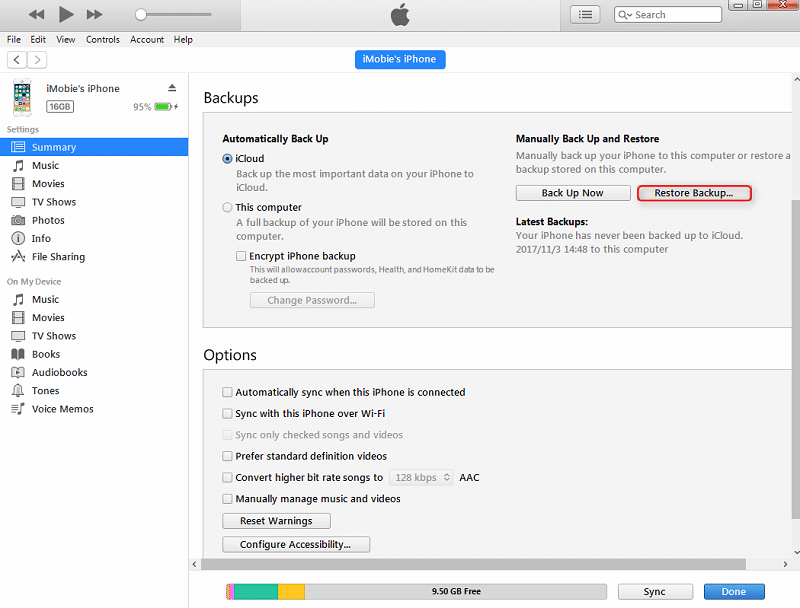Viewport: 800px width, 608px height.
Task: Click the Books icon
Action: pyautogui.click(x=18, y=354)
